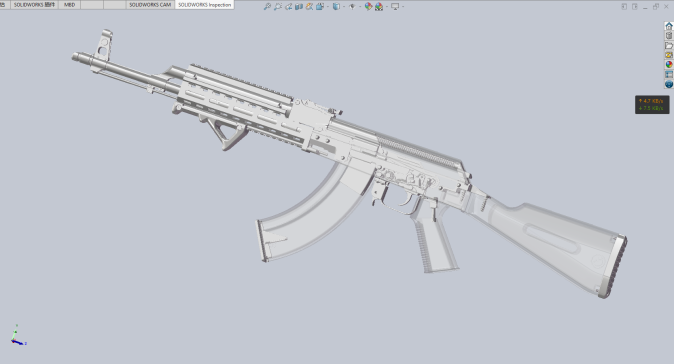The image size is (674, 364).
Task: Click the View Orientation cube icon
Action: (x=320, y=6)
